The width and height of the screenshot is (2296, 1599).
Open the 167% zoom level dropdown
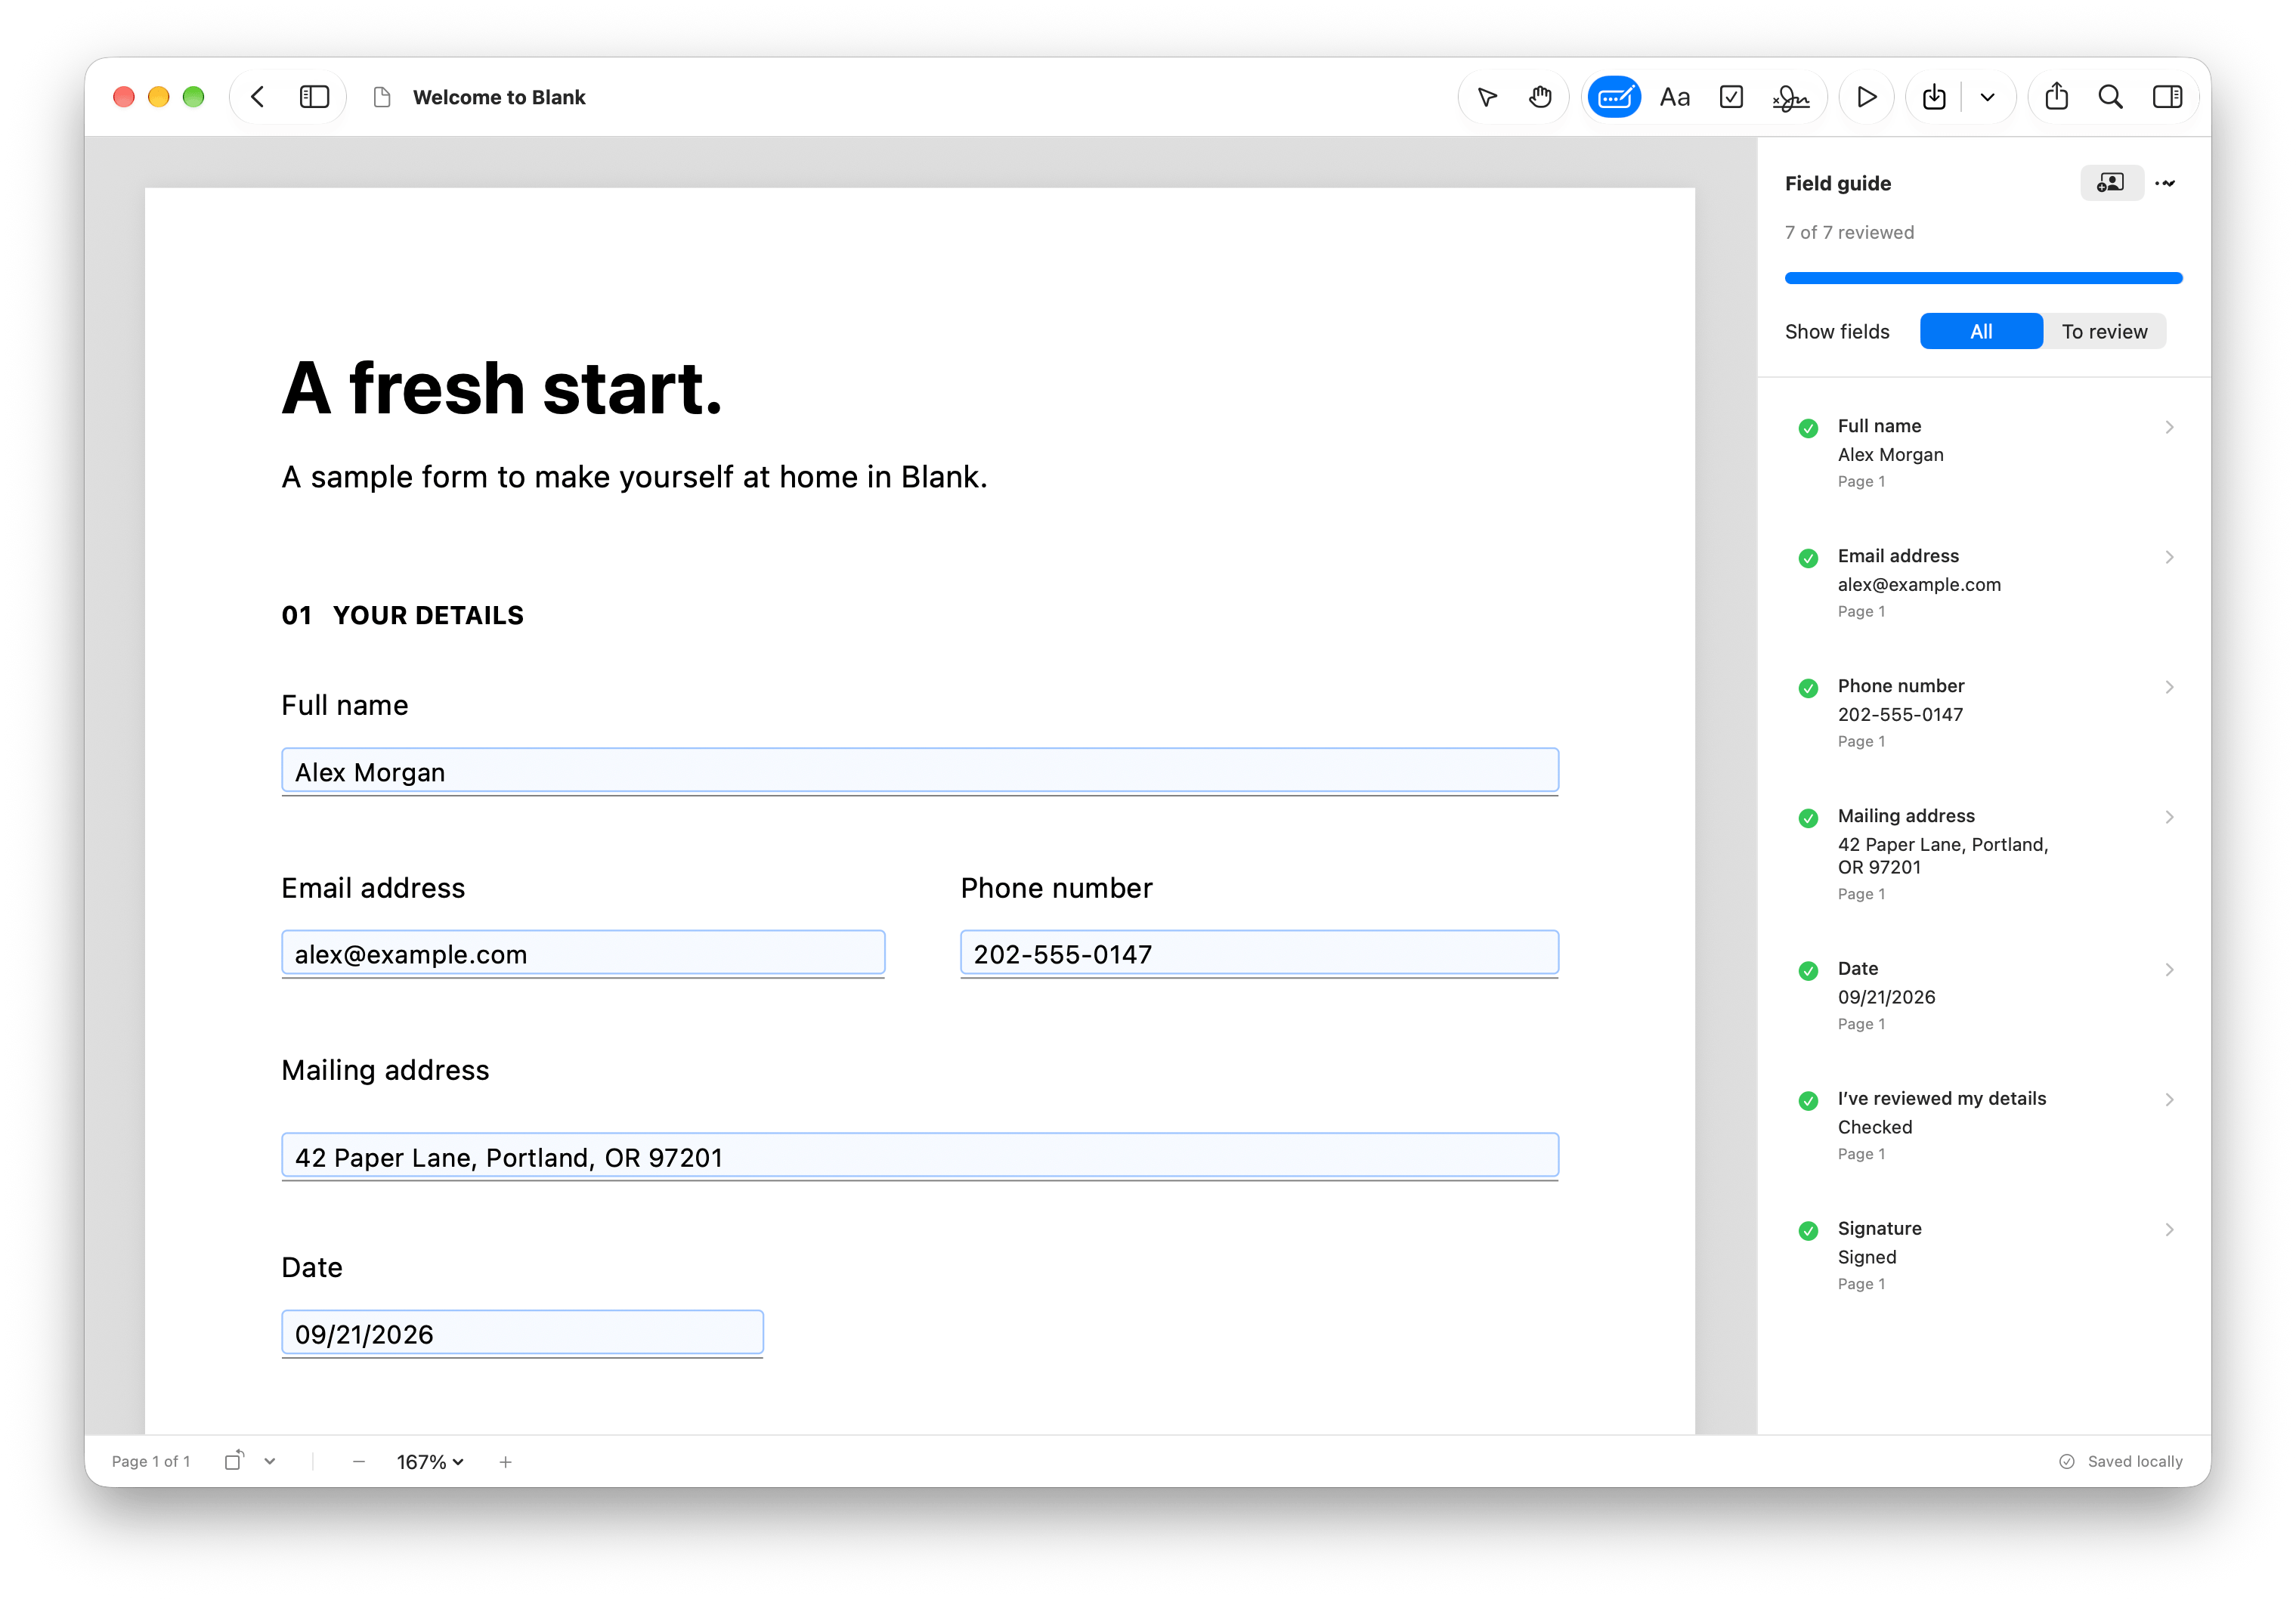point(430,1461)
